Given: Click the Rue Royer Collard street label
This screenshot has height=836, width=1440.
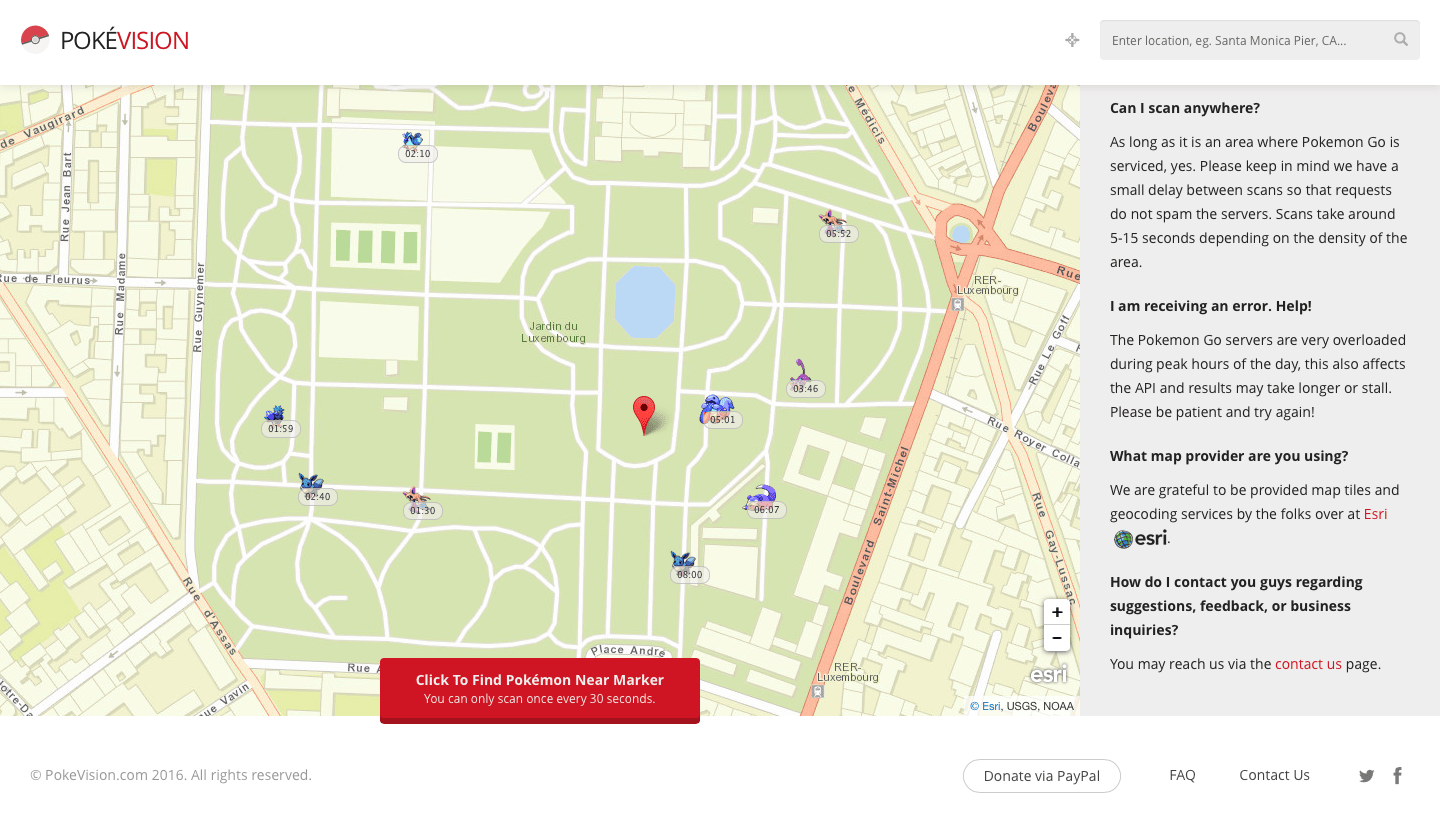Looking at the screenshot, I should (1033, 441).
